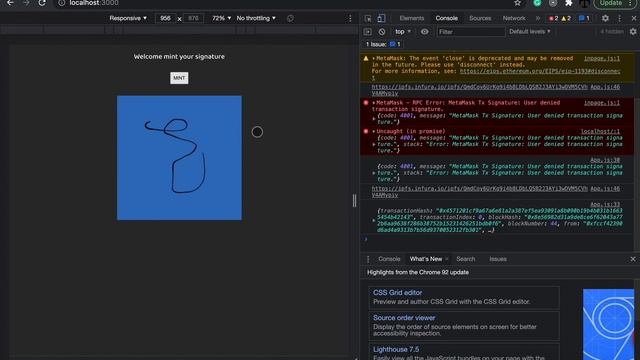Reload the localhost page
The height and width of the screenshot is (360, 640).
(42, 3)
